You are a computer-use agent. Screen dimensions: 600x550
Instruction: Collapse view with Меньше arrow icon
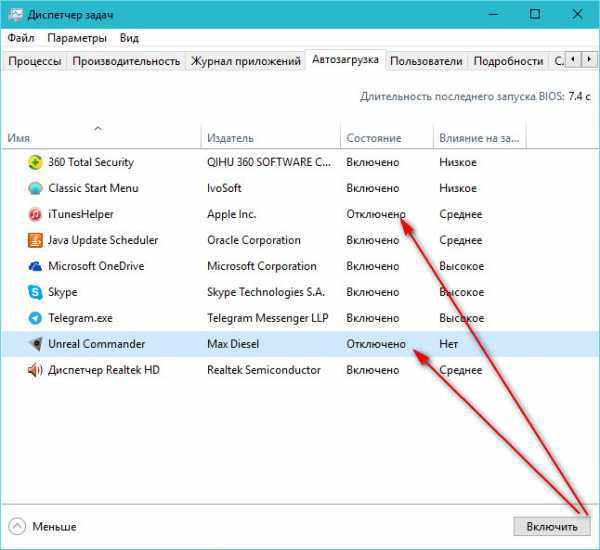[17, 526]
